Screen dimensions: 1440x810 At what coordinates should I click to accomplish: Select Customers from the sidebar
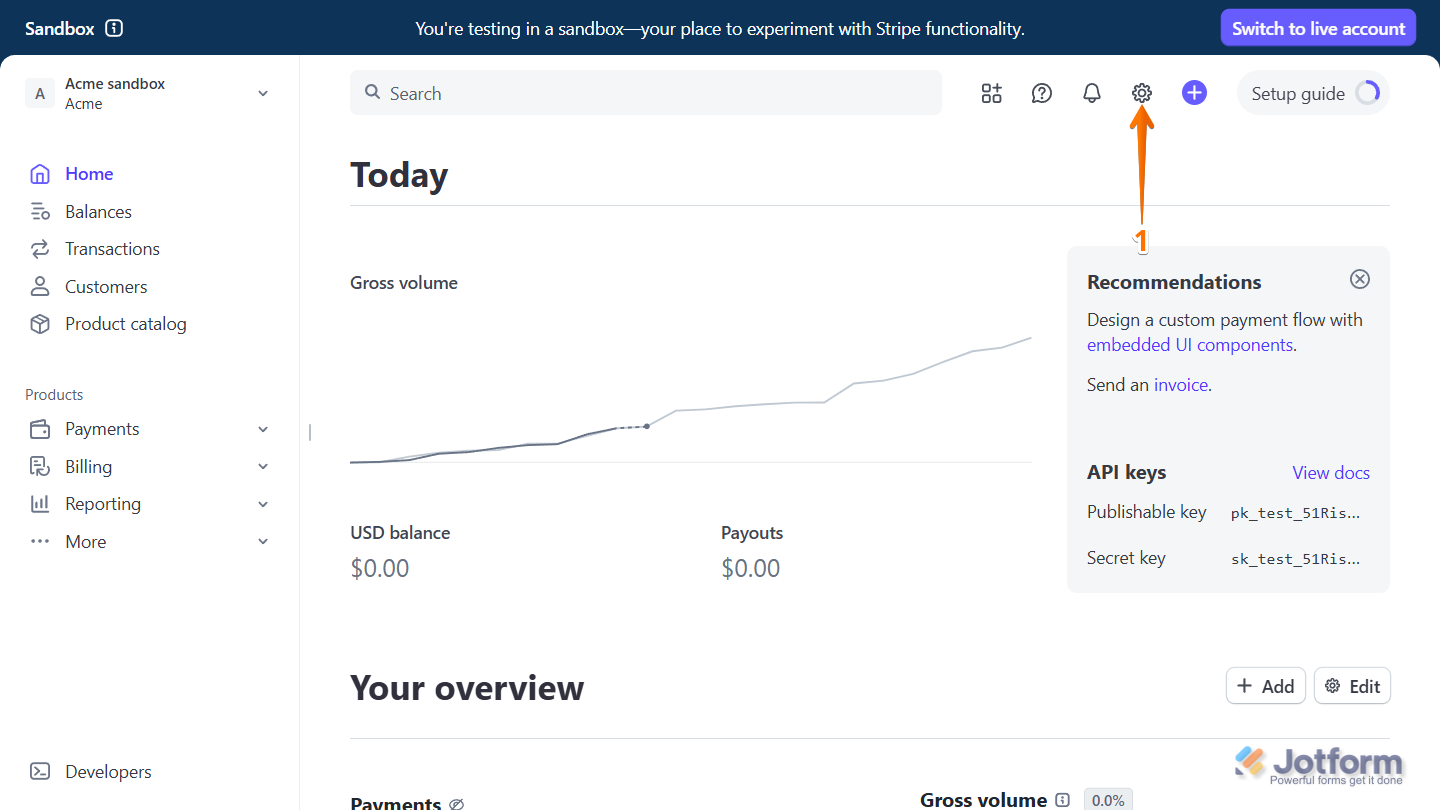coord(106,286)
